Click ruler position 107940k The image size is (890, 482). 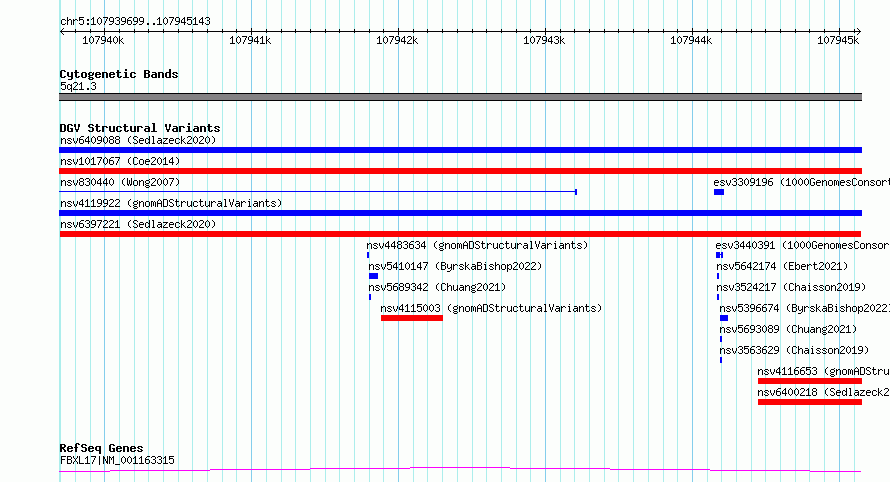(x=103, y=40)
